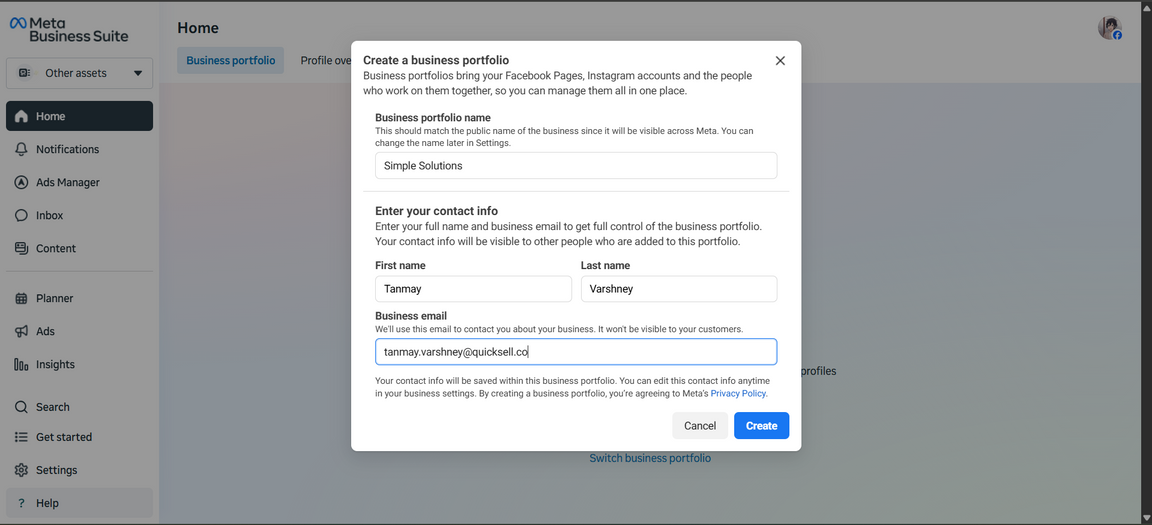Open the Planner calendar icon
The image size is (1152, 525).
[21, 298]
